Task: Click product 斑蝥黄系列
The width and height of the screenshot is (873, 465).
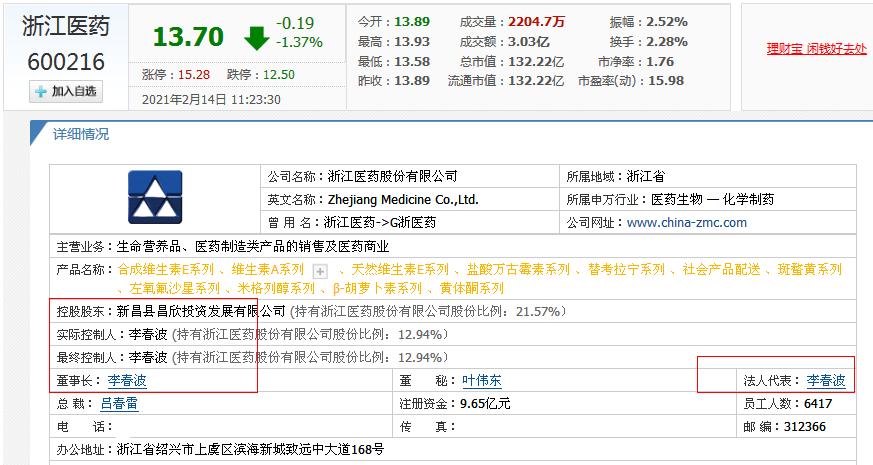Action: click(810, 270)
